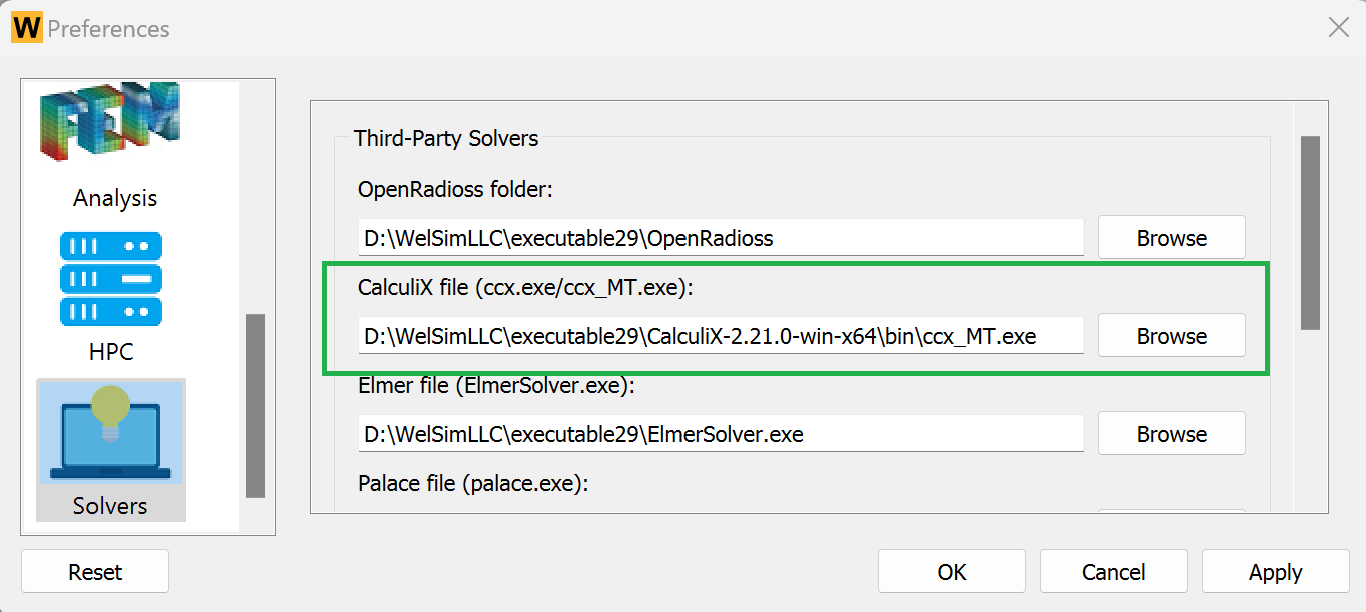Screen dimensions: 1366x612
Task: Browse for the ElmerSolver executable
Action: coord(1171,433)
